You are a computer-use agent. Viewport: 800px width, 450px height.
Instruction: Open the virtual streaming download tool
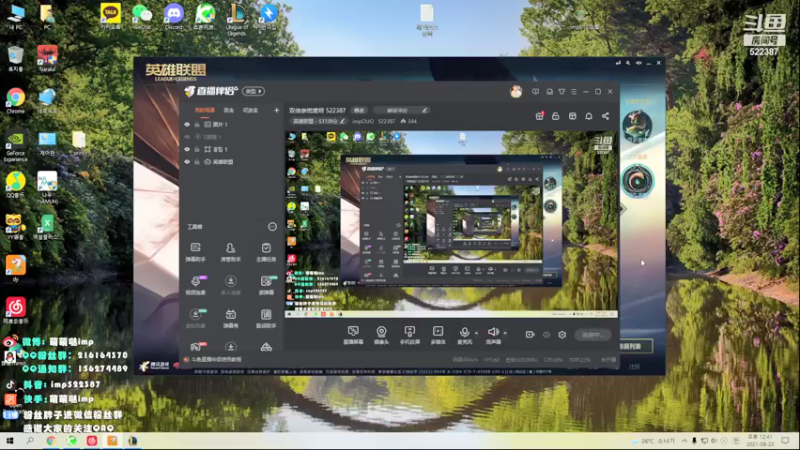[x=195, y=318]
